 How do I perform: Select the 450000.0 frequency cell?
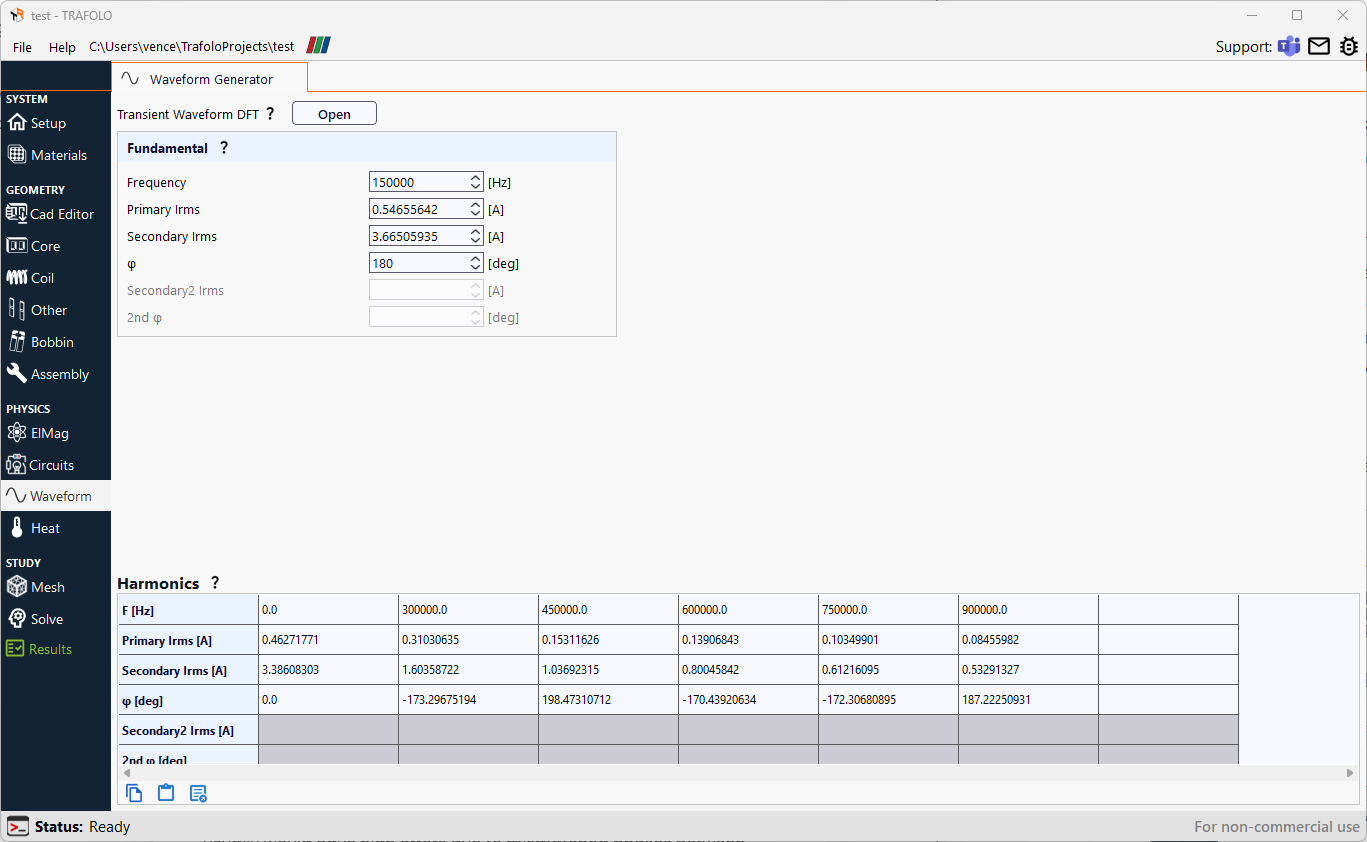pyautogui.click(x=608, y=610)
